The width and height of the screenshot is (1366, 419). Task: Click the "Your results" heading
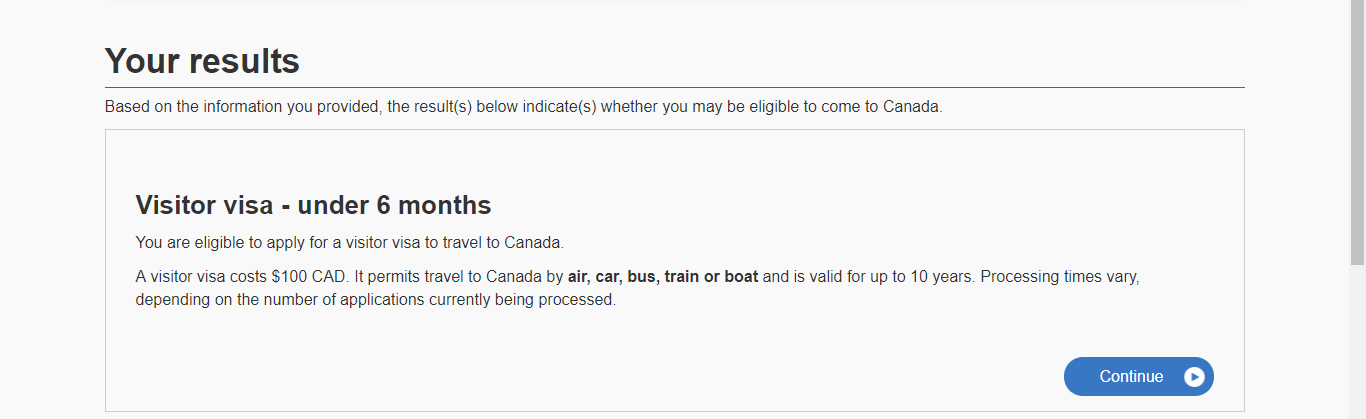coord(202,61)
